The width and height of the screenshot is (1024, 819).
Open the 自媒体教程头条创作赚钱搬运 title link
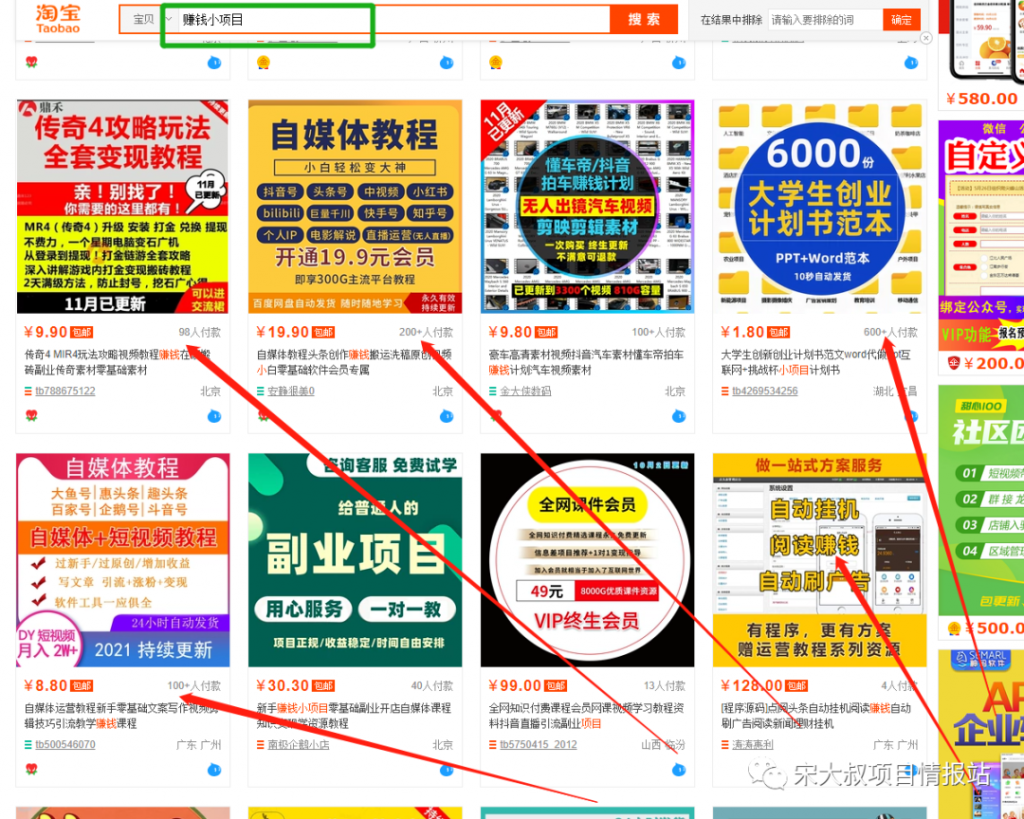pos(353,362)
